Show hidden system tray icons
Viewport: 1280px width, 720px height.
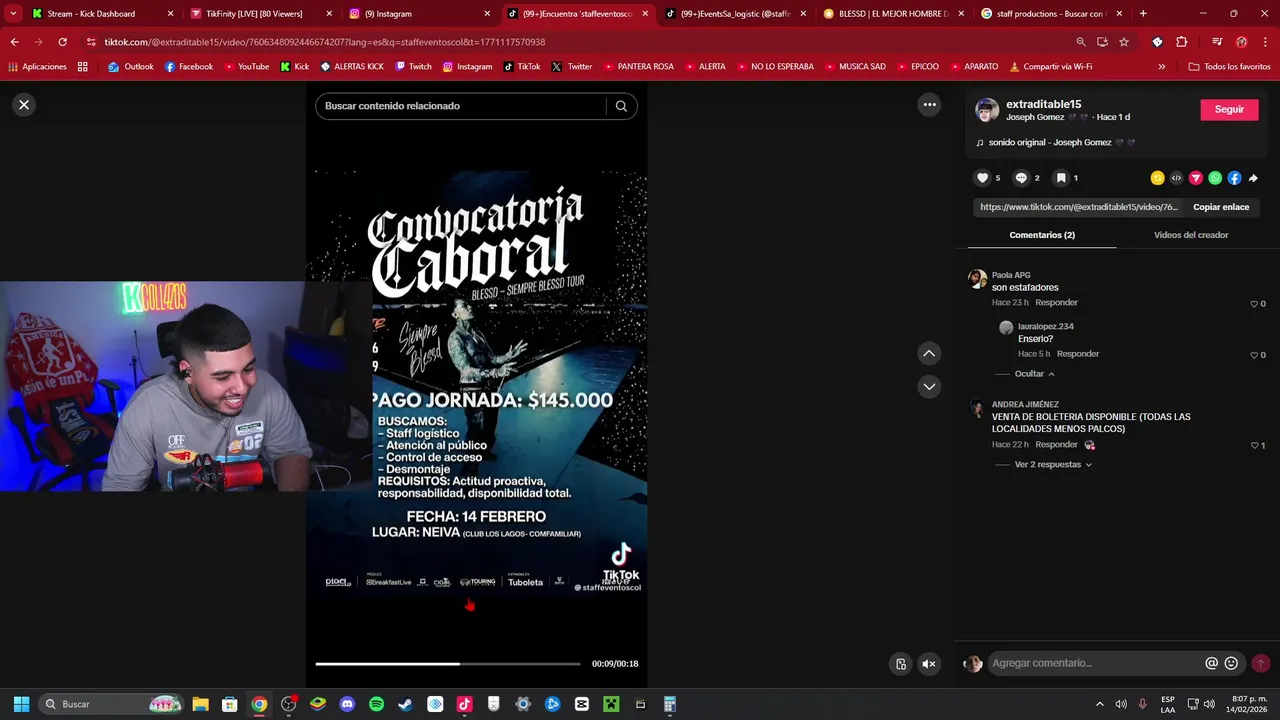click(x=1100, y=704)
